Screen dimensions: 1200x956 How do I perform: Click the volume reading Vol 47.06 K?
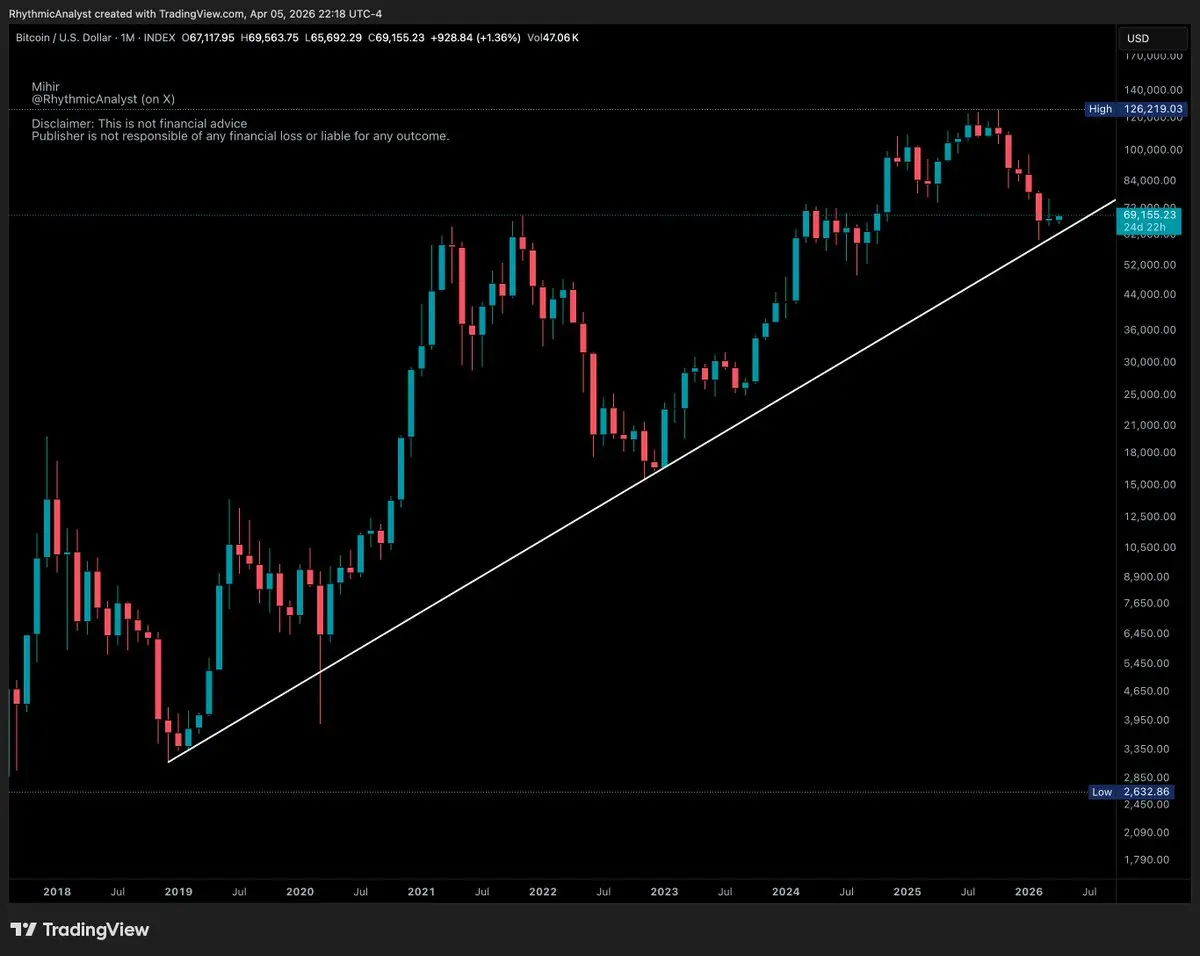[552, 38]
